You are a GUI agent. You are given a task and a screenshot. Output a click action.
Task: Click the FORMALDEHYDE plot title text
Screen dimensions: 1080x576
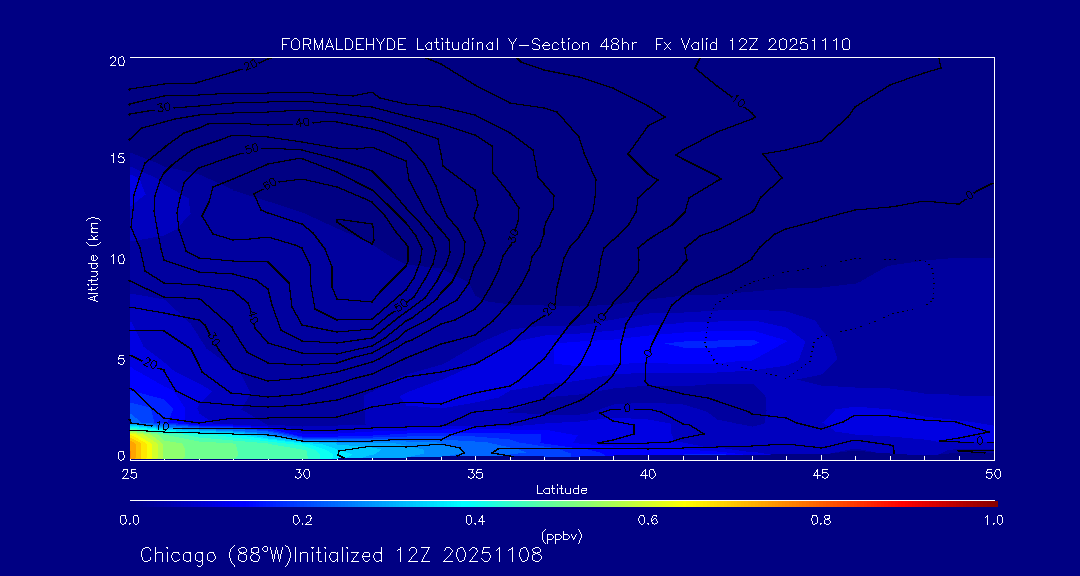click(565, 44)
